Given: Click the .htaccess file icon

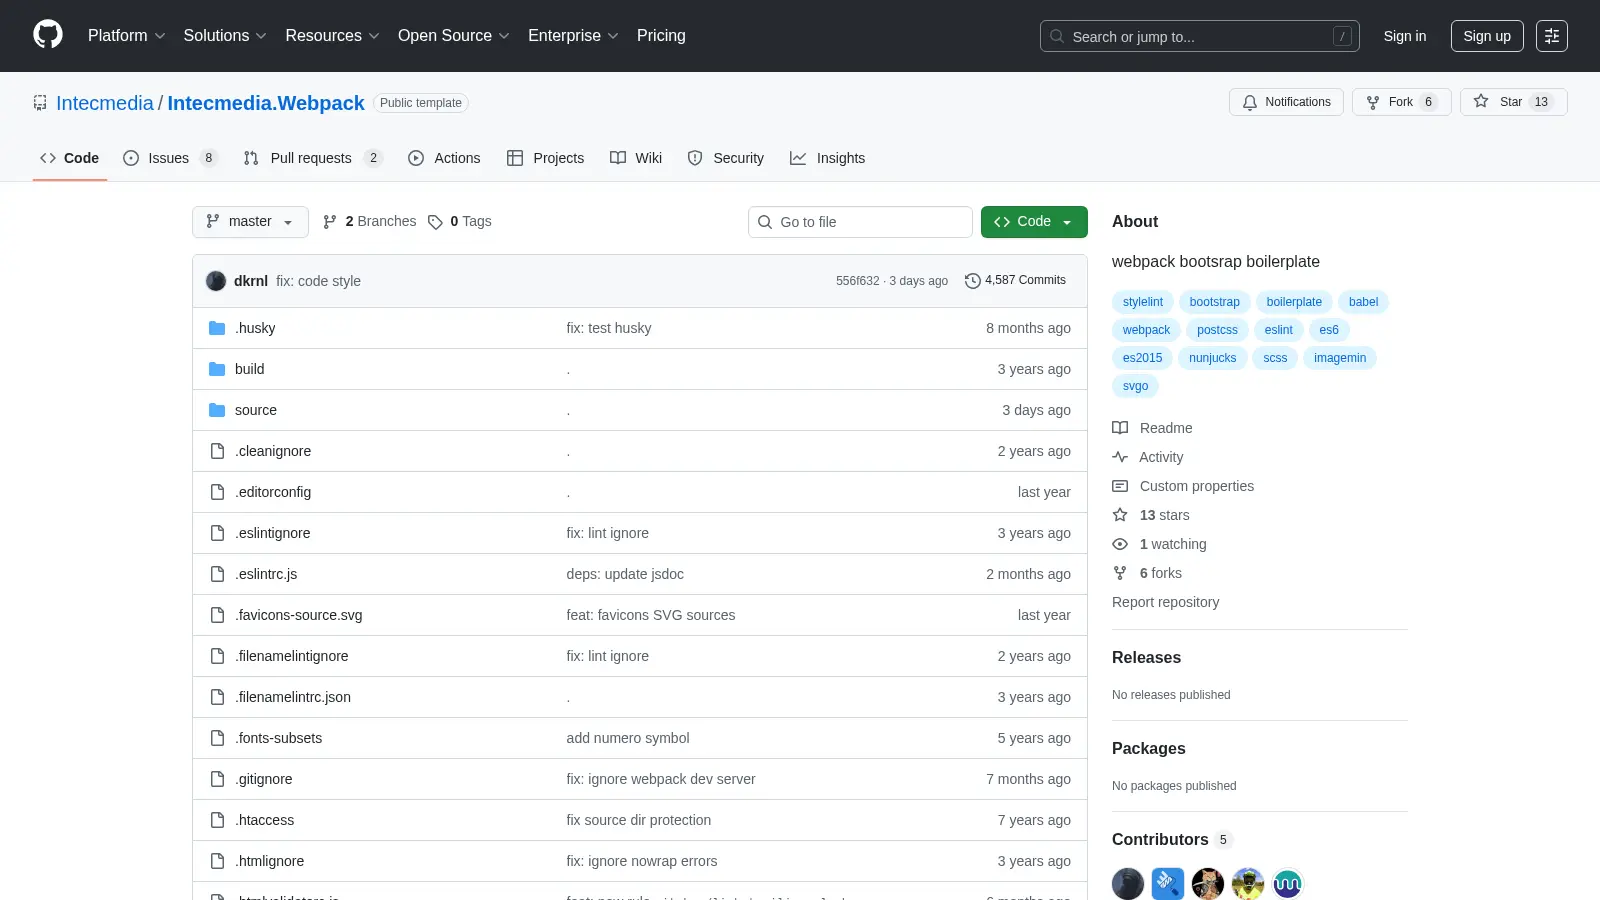Looking at the screenshot, I should pos(217,820).
